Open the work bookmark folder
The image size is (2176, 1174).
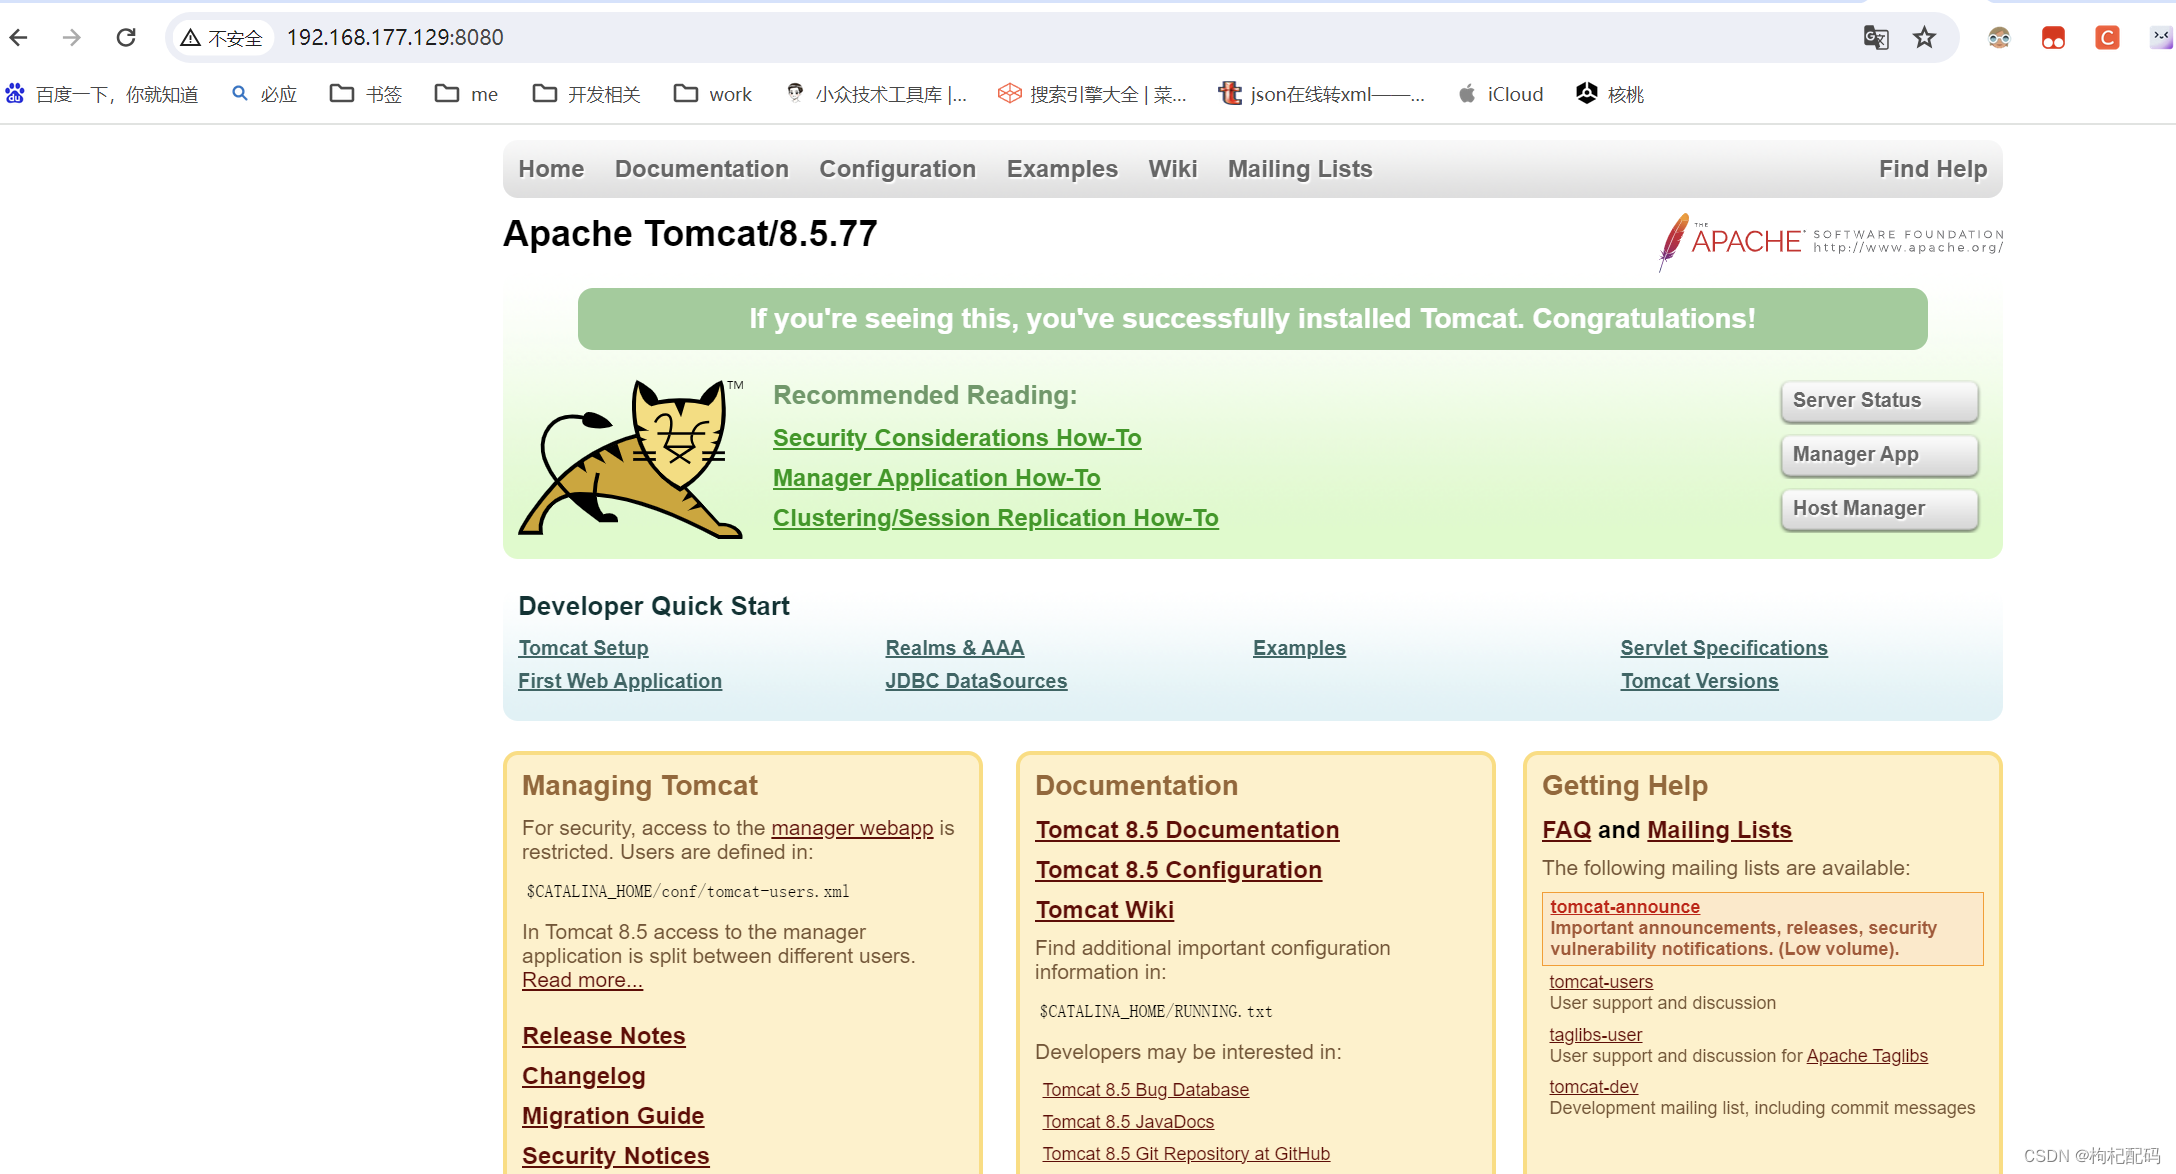pyautogui.click(x=713, y=94)
